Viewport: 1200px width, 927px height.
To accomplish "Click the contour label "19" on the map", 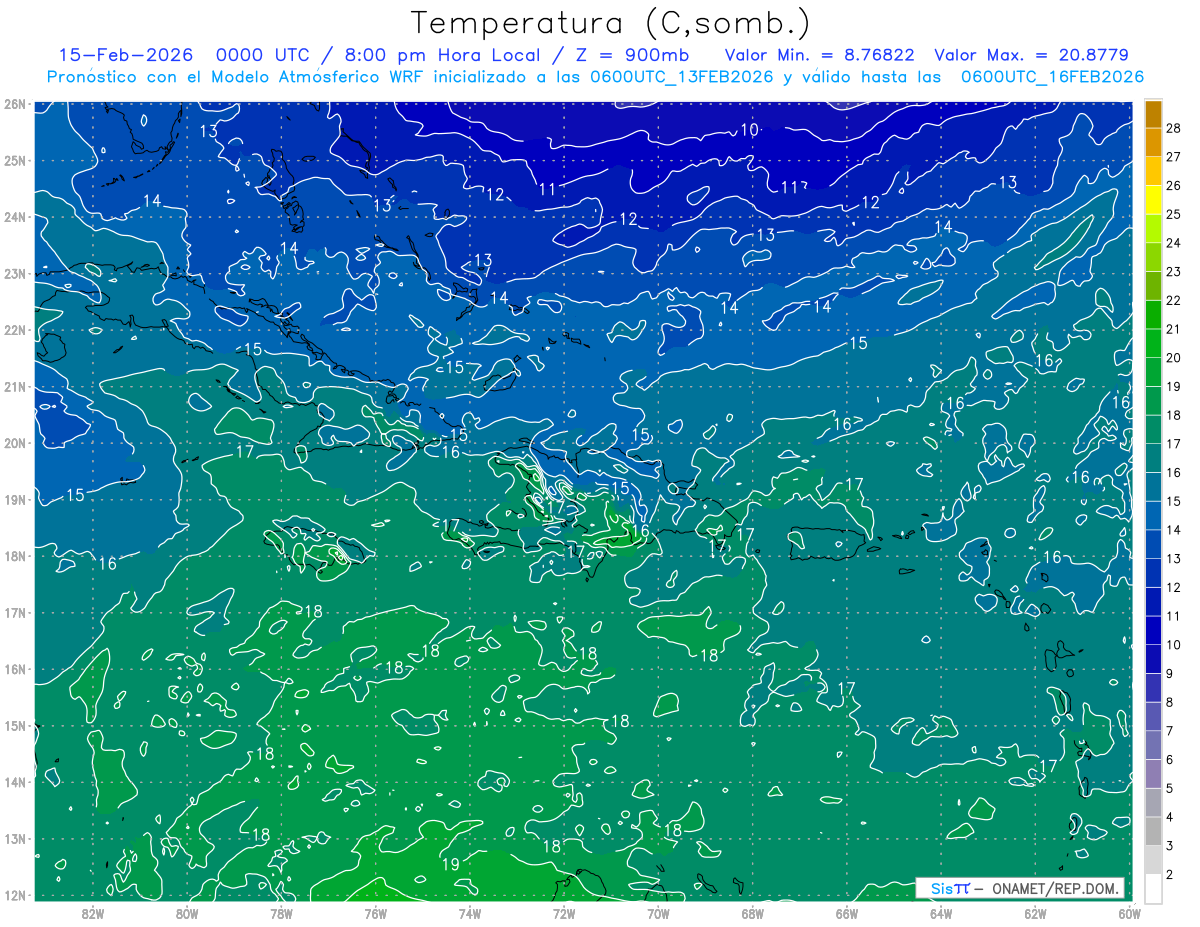I will [451, 863].
